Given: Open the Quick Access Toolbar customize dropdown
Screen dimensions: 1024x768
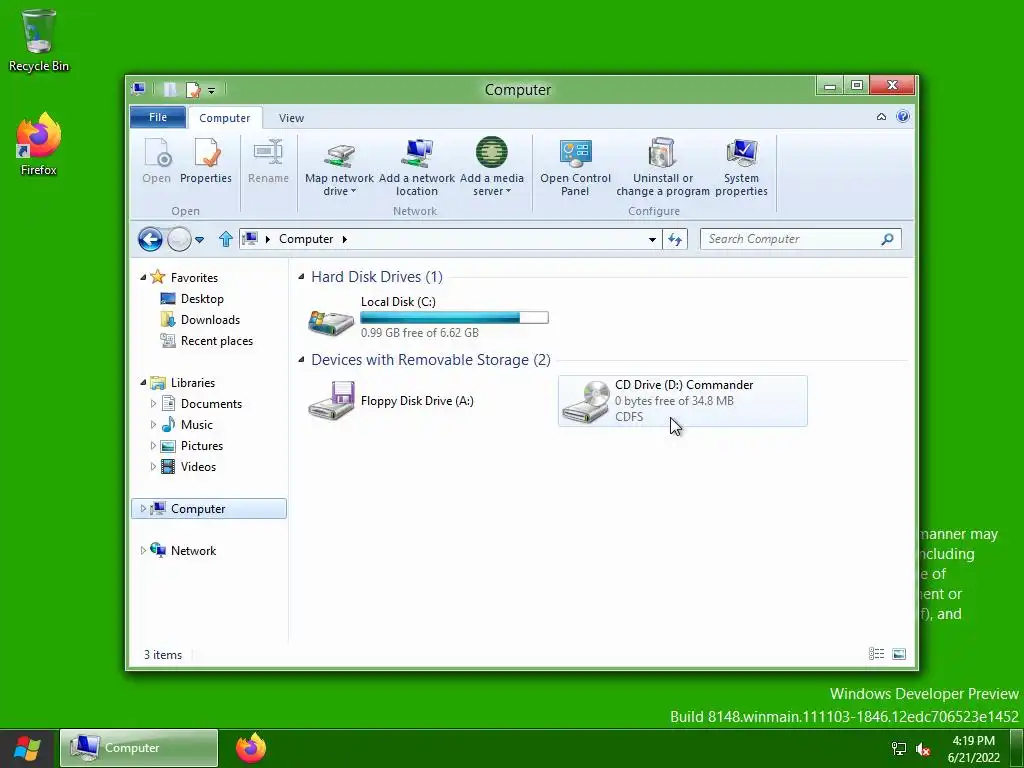Looking at the screenshot, I should pyautogui.click(x=212, y=90).
